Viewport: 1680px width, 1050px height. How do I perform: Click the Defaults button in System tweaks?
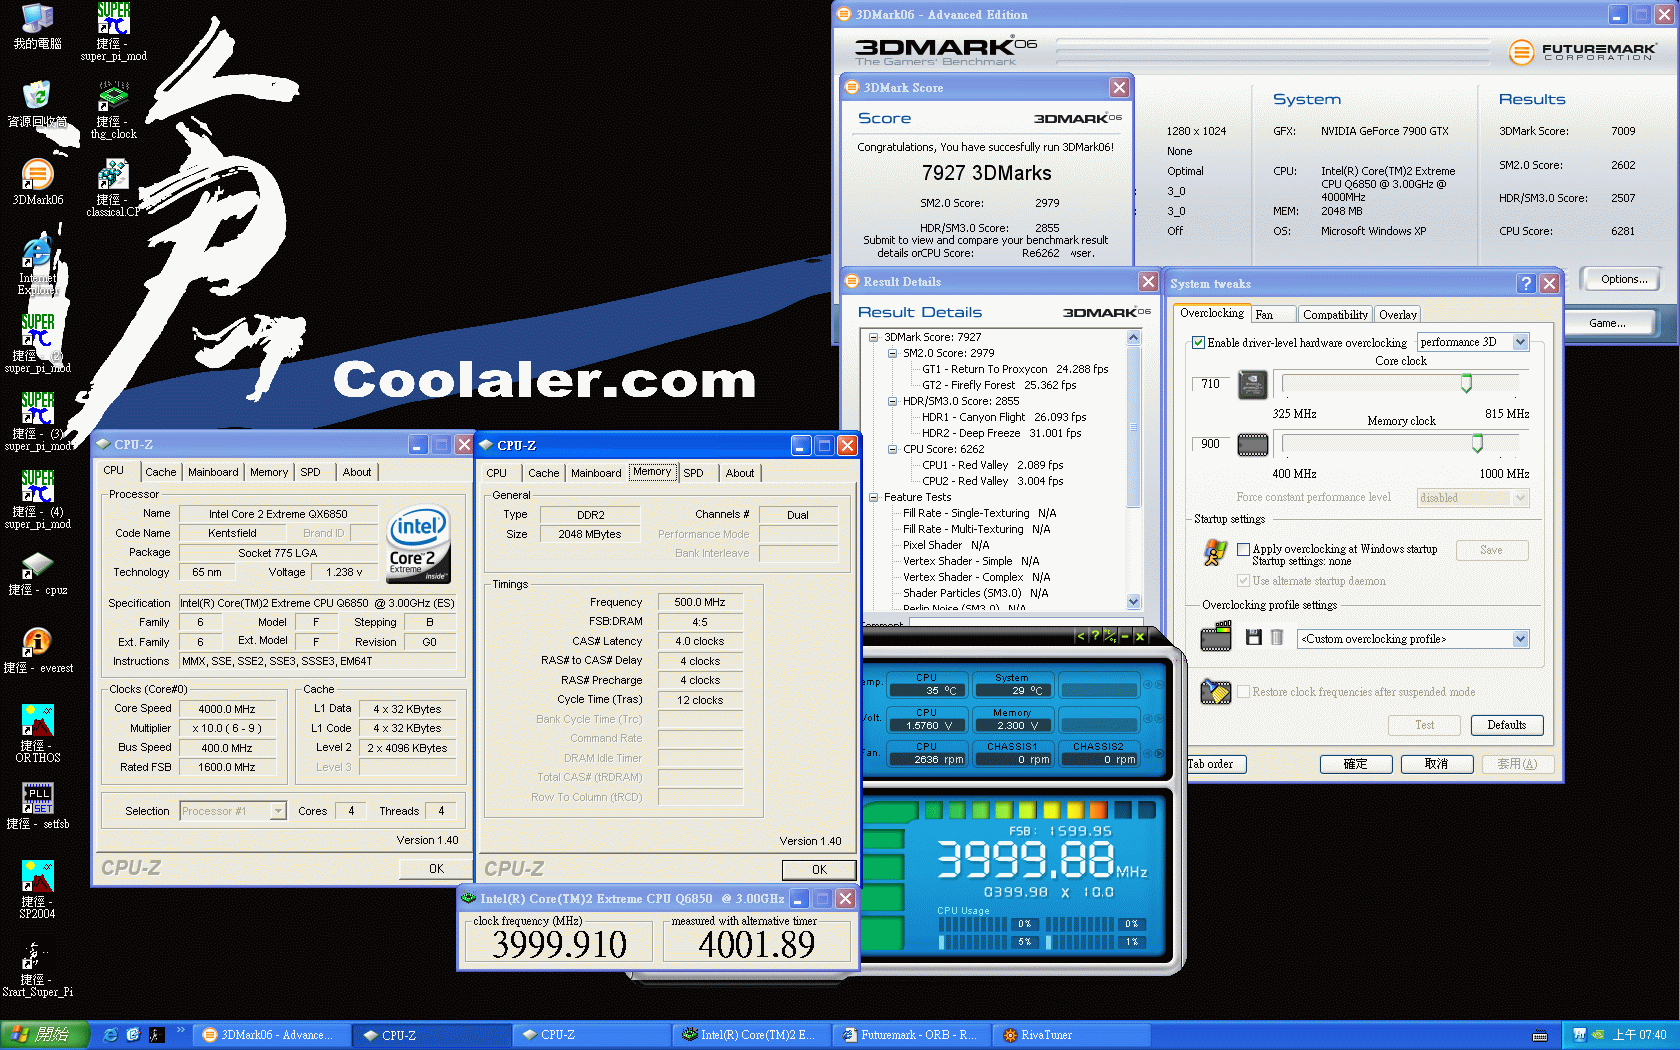pos(1506,725)
